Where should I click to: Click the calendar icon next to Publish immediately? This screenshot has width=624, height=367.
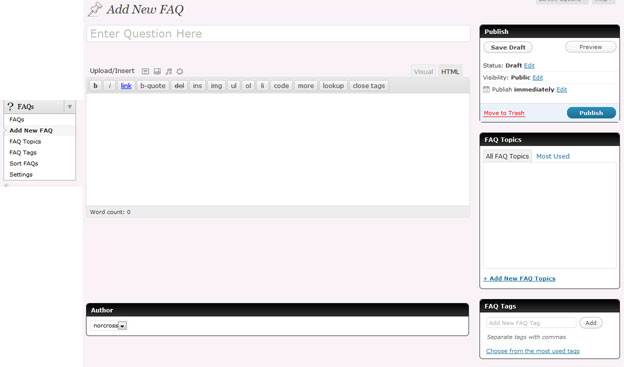click(486, 89)
